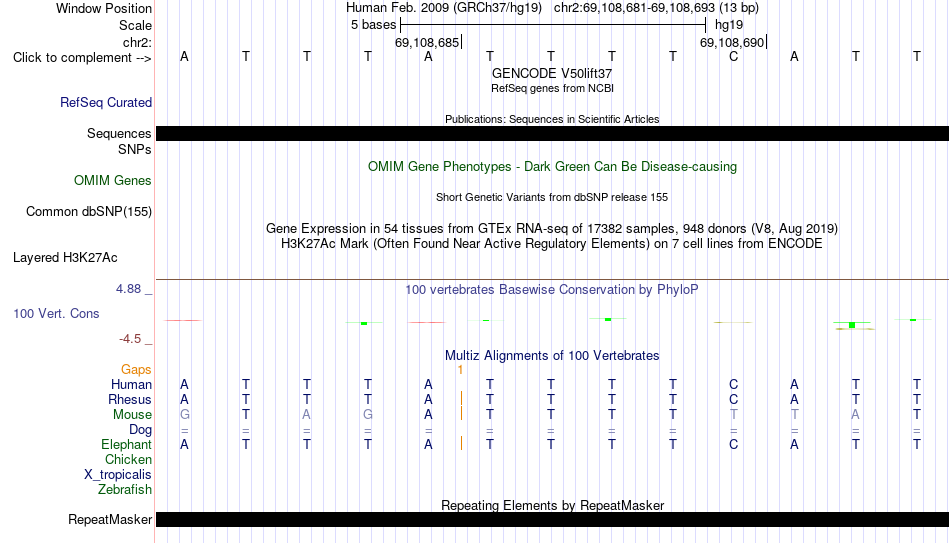This screenshot has width=950, height=543.
Task: Select the Mouse species row label
Action: (132, 415)
